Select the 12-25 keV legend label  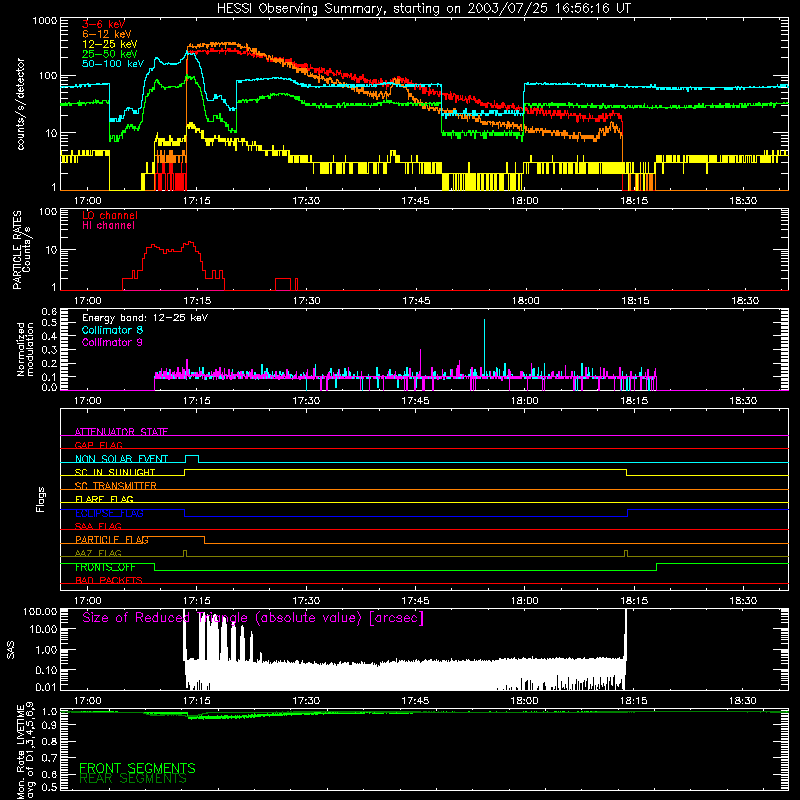110,44
